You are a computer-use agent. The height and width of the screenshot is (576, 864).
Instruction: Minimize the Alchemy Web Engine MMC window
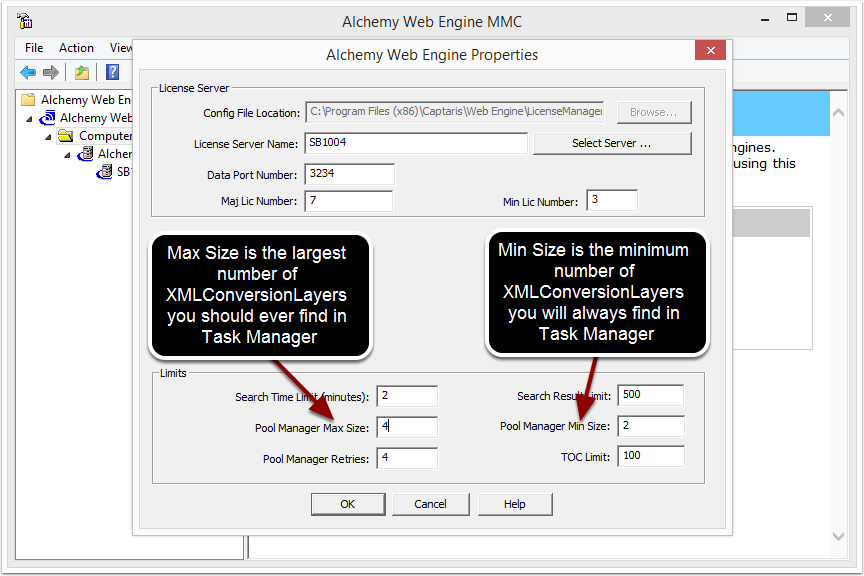pos(765,19)
